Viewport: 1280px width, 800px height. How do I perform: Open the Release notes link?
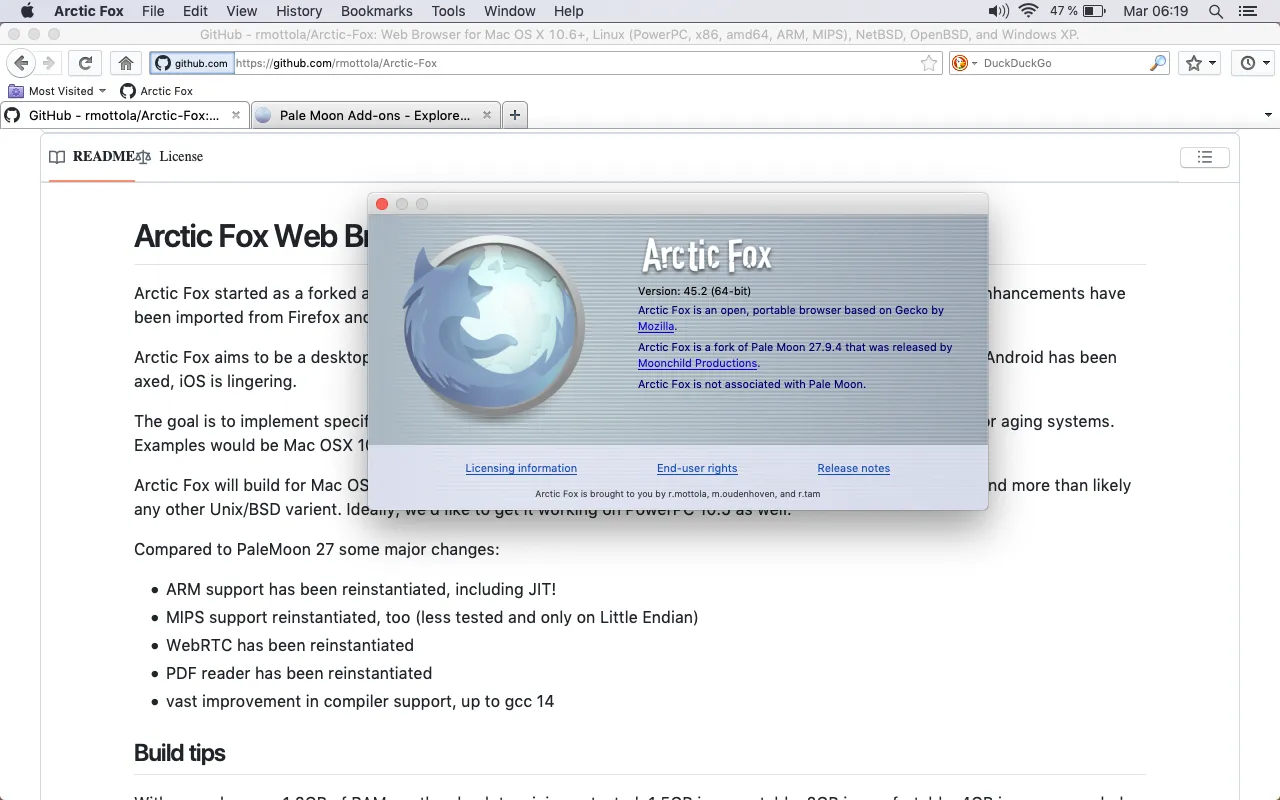click(x=853, y=468)
